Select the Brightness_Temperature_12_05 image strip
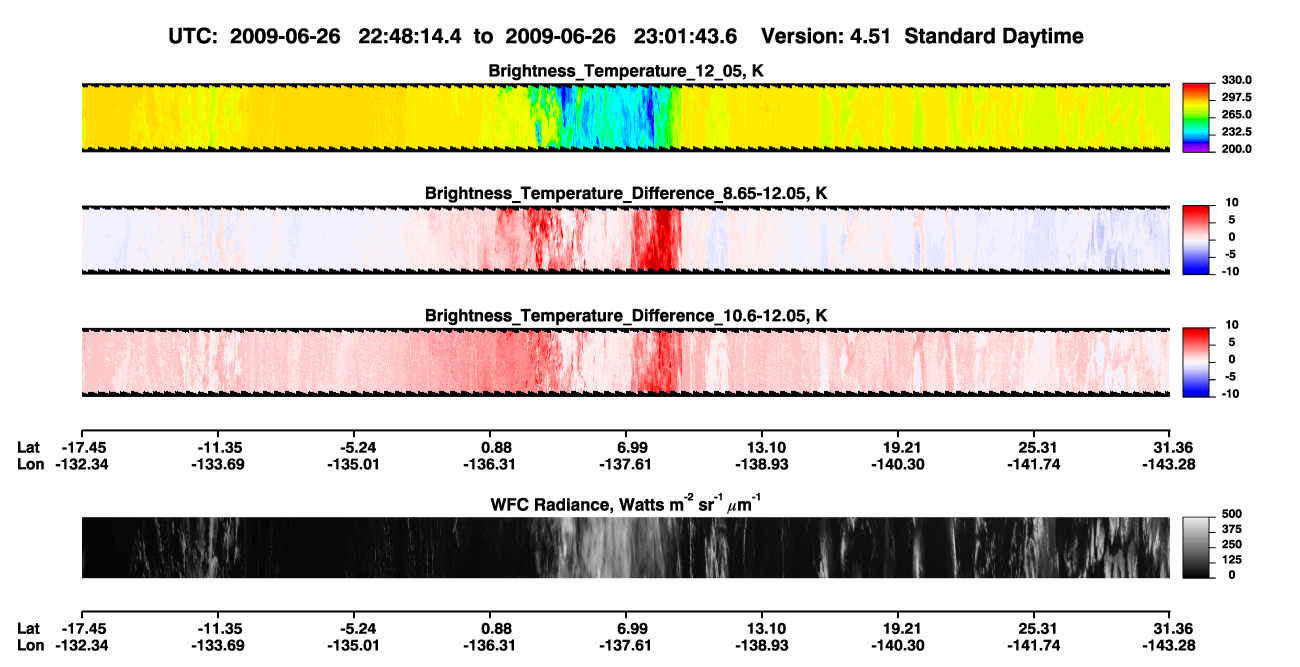This screenshot has height=667, width=1300. tap(625, 117)
